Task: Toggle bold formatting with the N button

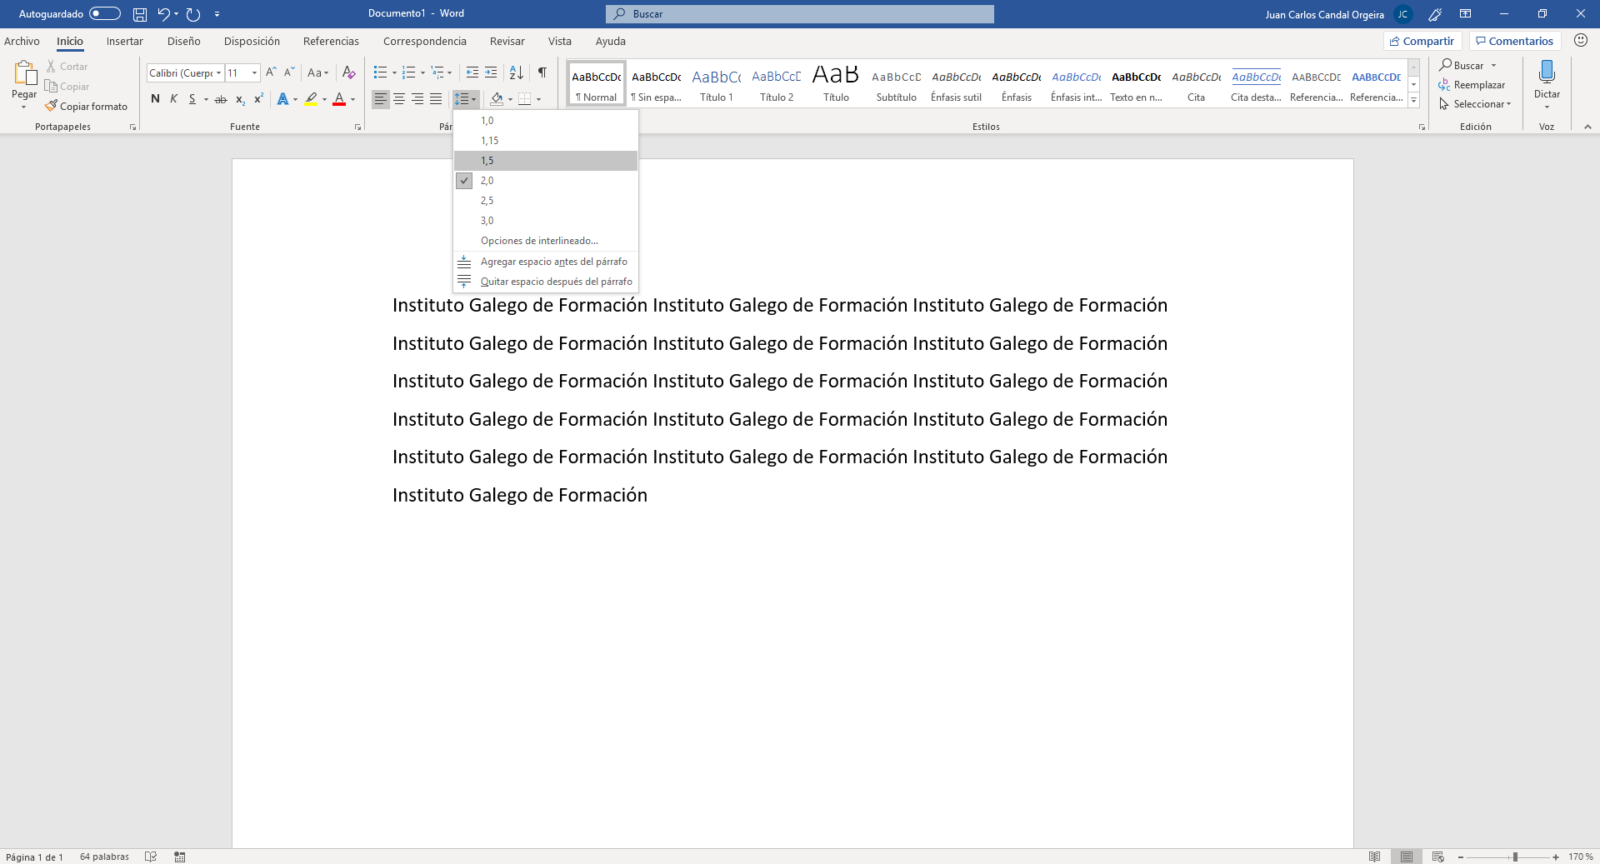Action: click(x=155, y=99)
